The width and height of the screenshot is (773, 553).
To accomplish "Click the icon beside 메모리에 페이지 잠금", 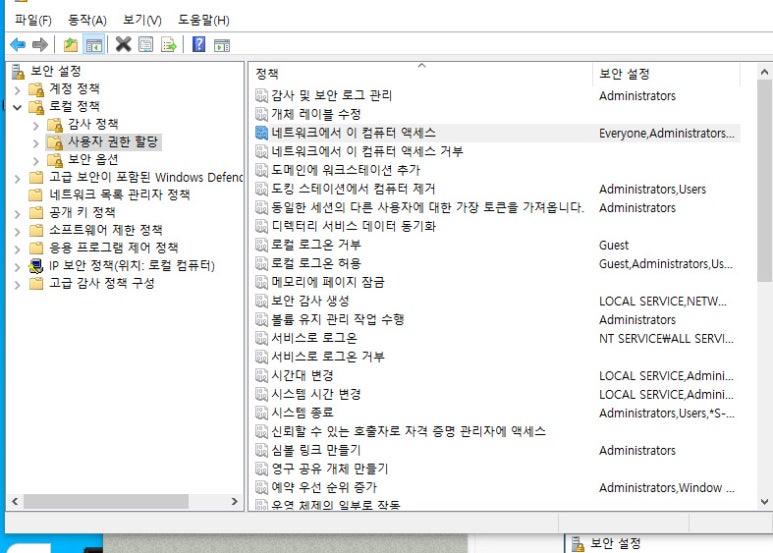I will point(261,282).
